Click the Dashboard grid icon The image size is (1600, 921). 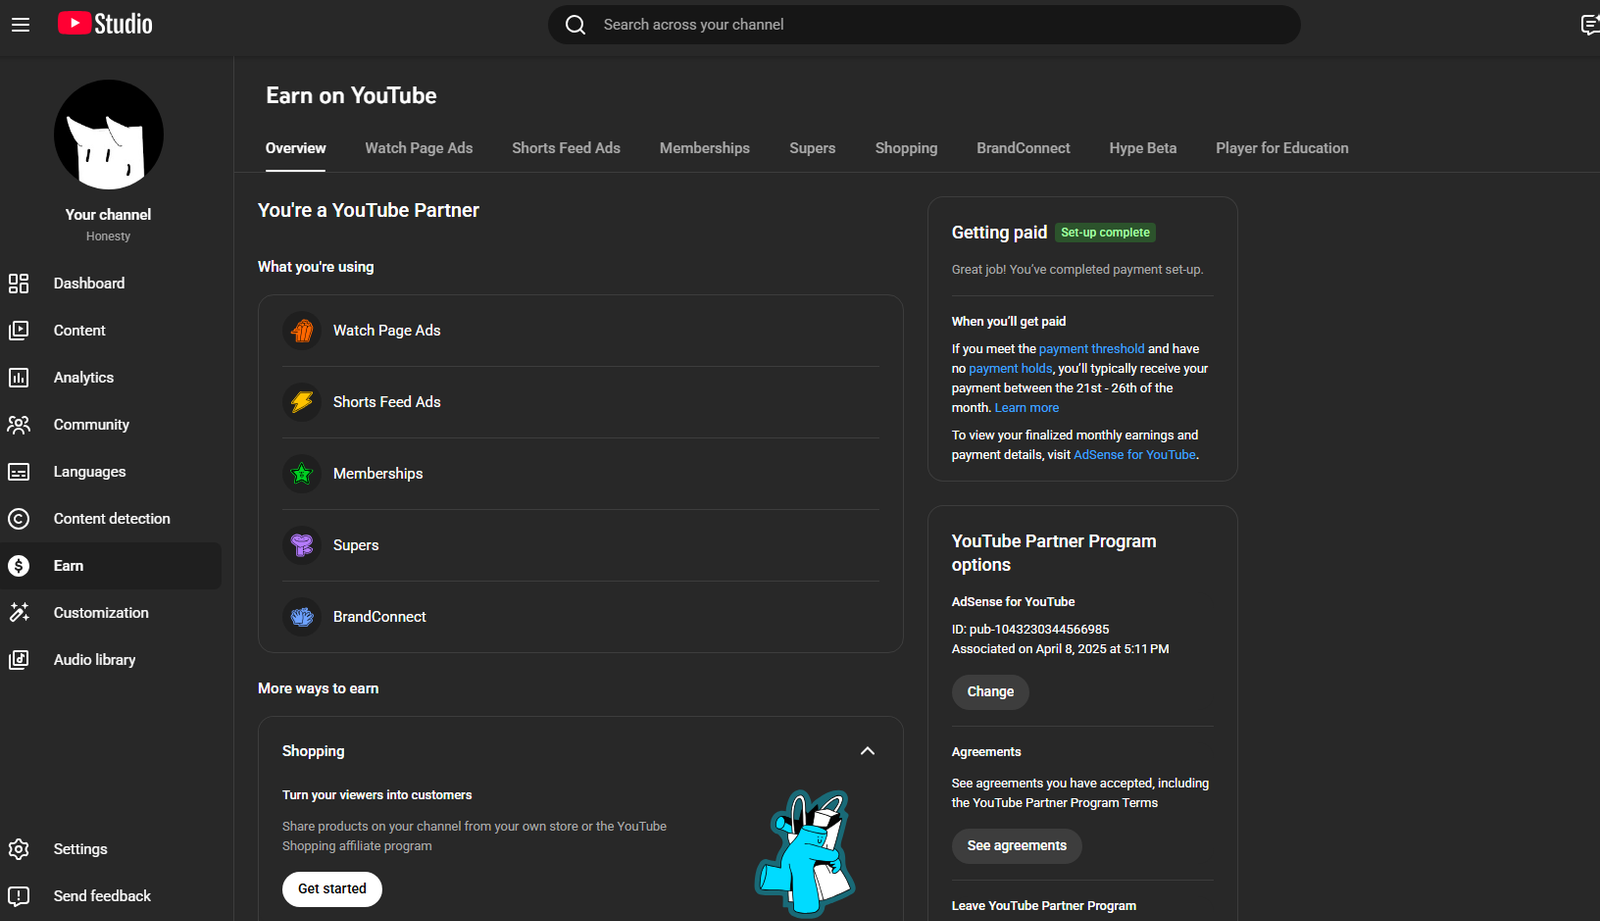(19, 283)
